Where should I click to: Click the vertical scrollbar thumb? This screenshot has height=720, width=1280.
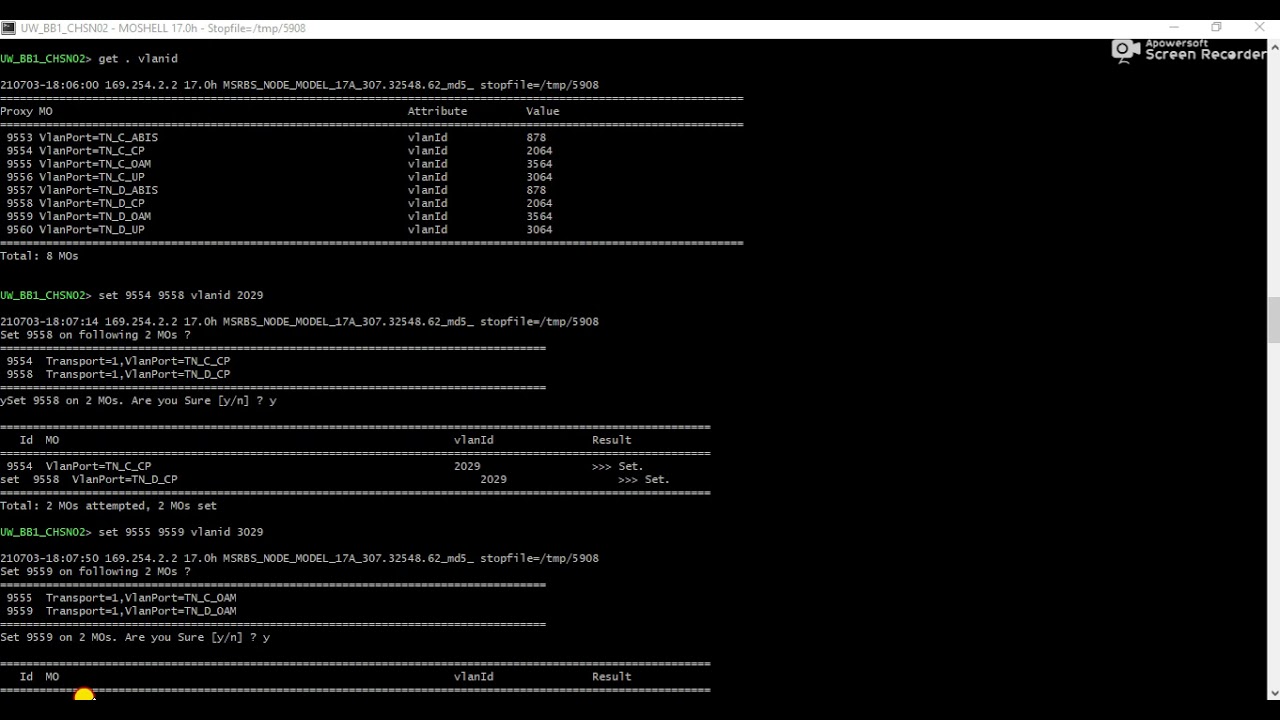pos(1273,320)
